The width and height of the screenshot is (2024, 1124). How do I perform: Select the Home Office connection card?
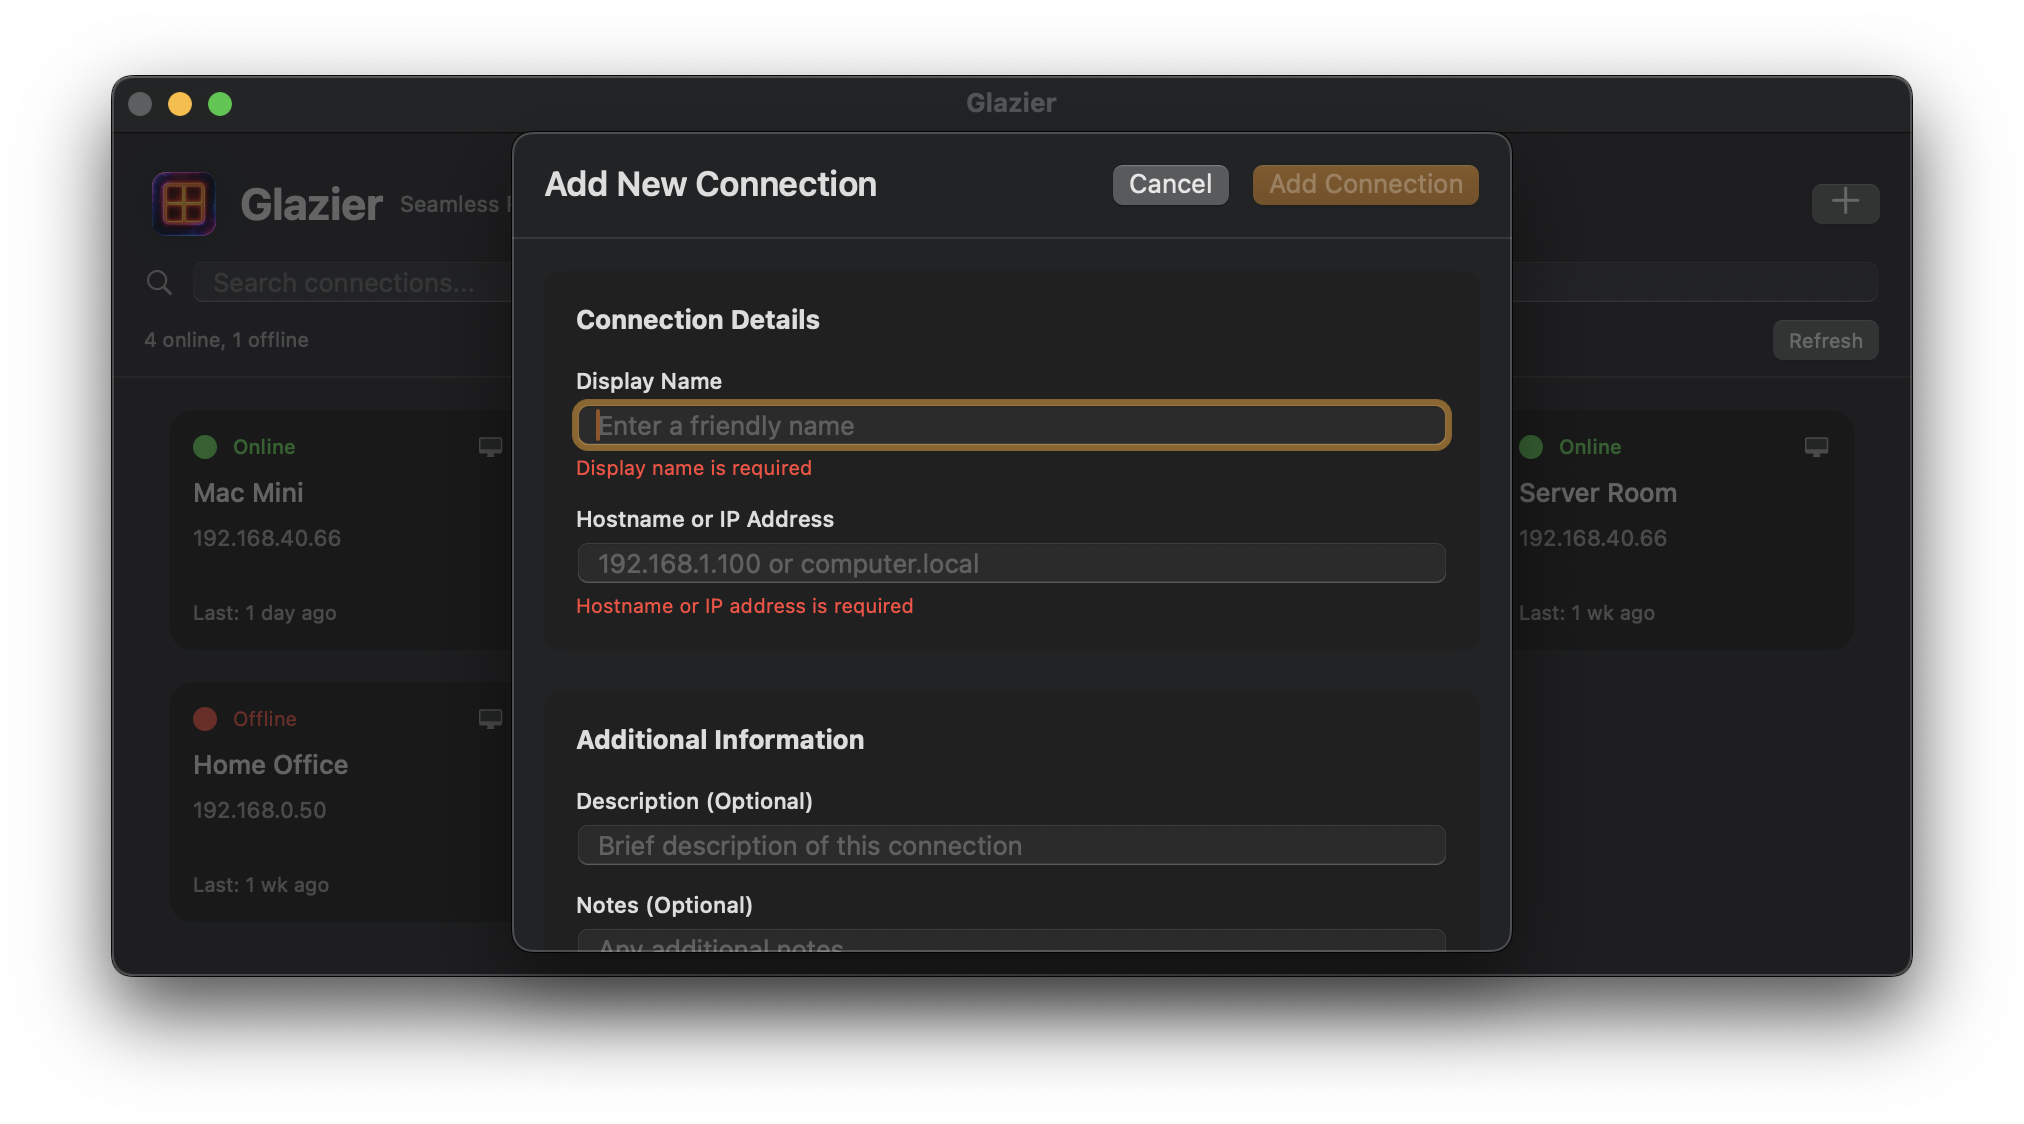[300, 800]
